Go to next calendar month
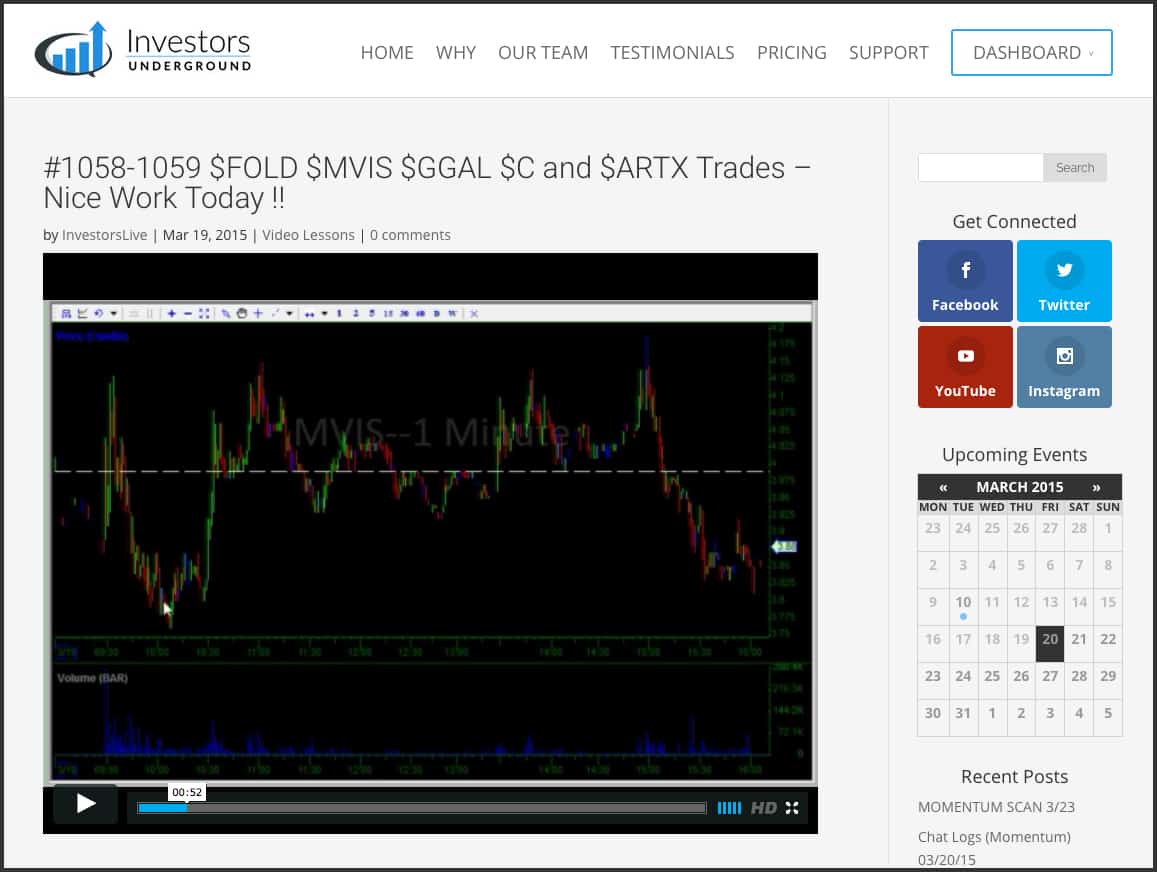This screenshot has height=872, width=1157. 1096,488
